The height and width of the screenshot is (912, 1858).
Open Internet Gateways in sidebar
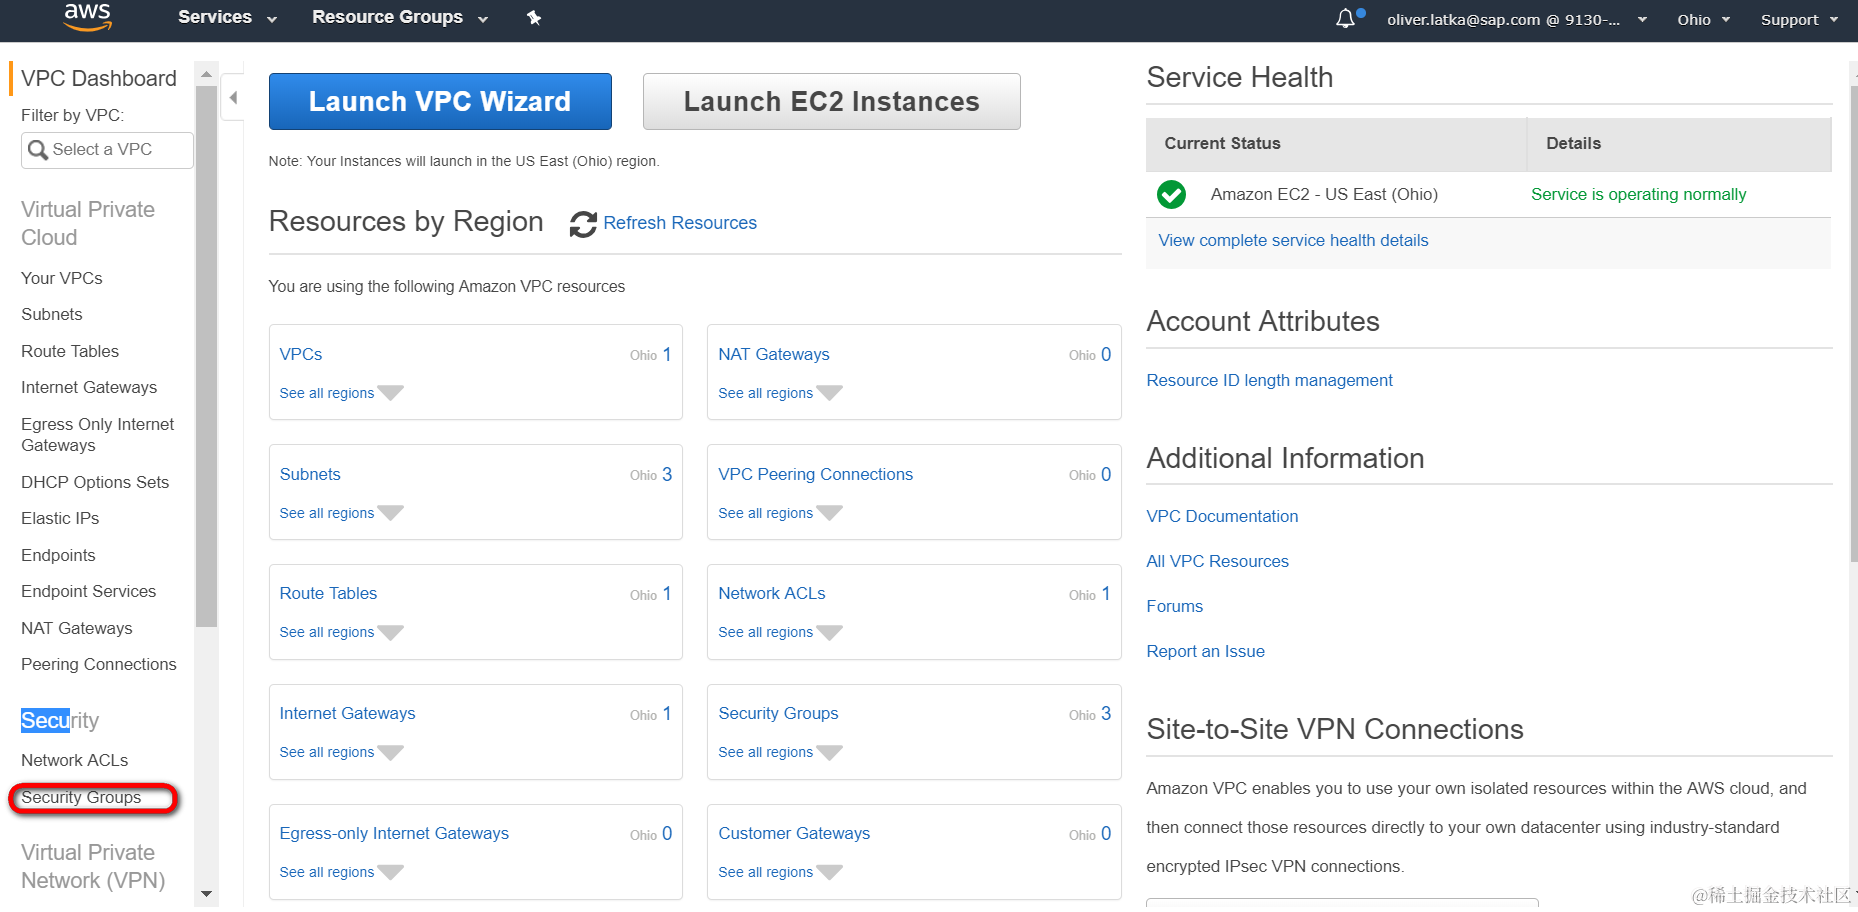[x=89, y=387]
